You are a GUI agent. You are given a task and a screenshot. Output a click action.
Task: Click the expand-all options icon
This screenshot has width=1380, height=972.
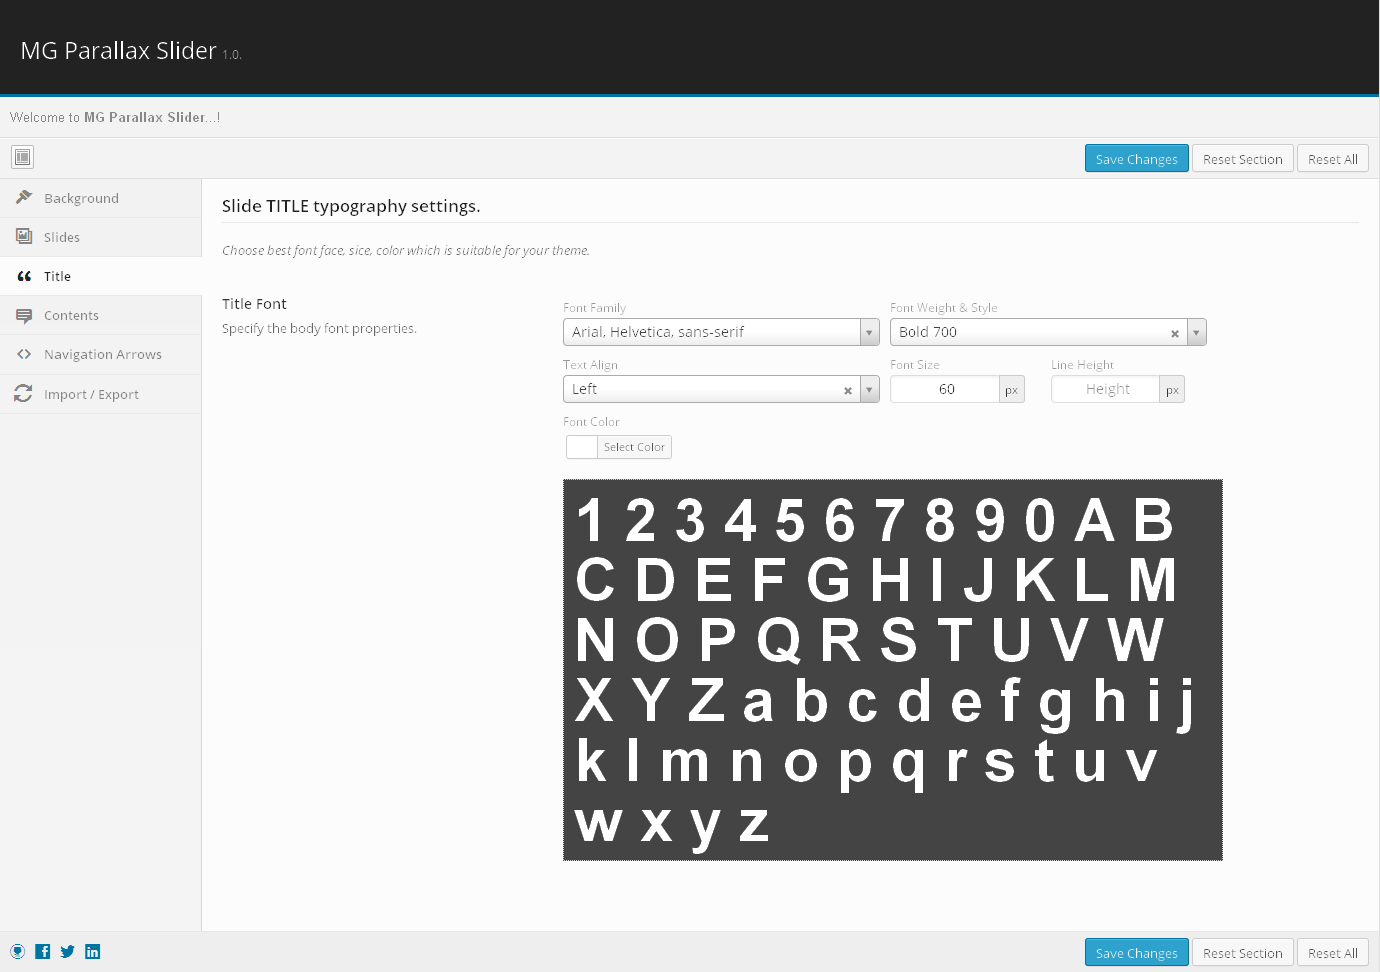pos(22,157)
